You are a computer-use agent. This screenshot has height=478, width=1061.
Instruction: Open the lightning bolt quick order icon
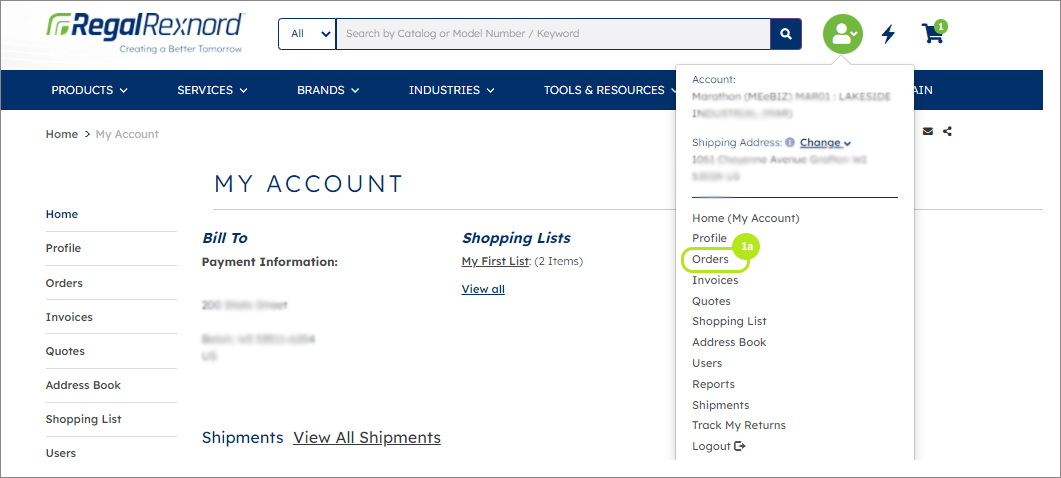point(888,34)
